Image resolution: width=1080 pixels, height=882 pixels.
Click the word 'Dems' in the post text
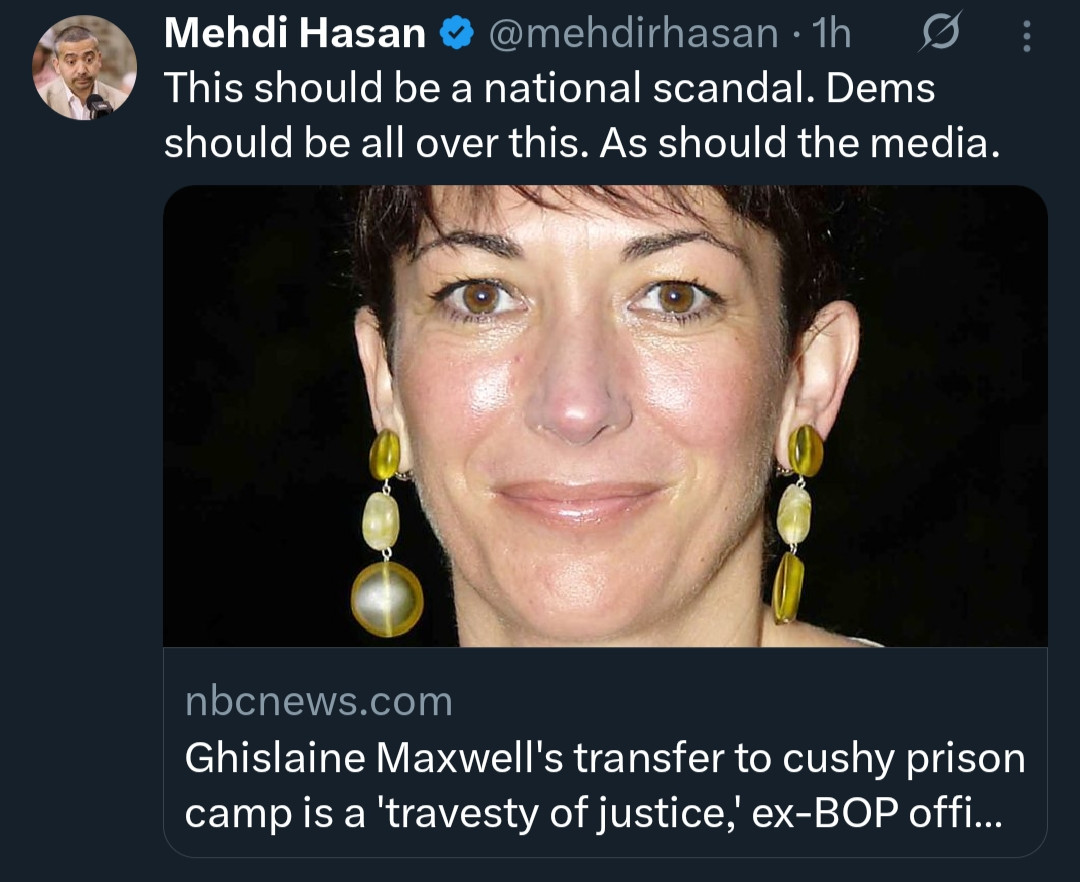coord(880,88)
